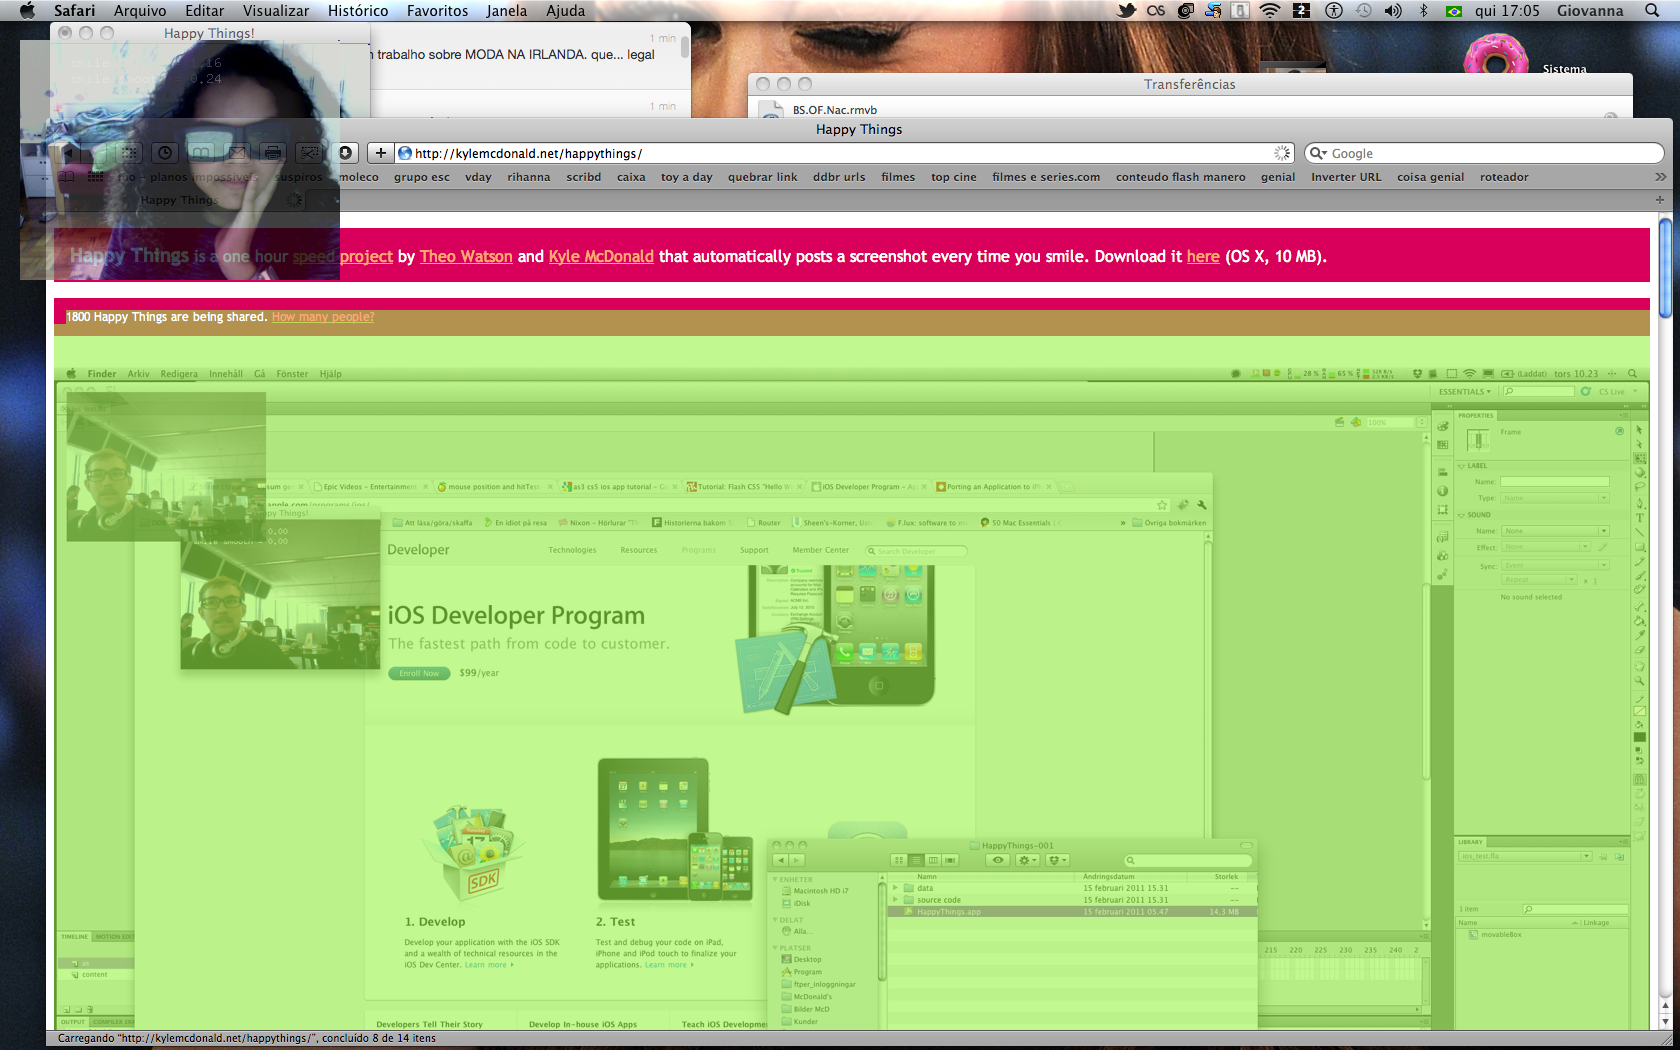The width and height of the screenshot is (1680, 1050).
Task: Open the Giovanna user switching menu
Action: 1590,11
